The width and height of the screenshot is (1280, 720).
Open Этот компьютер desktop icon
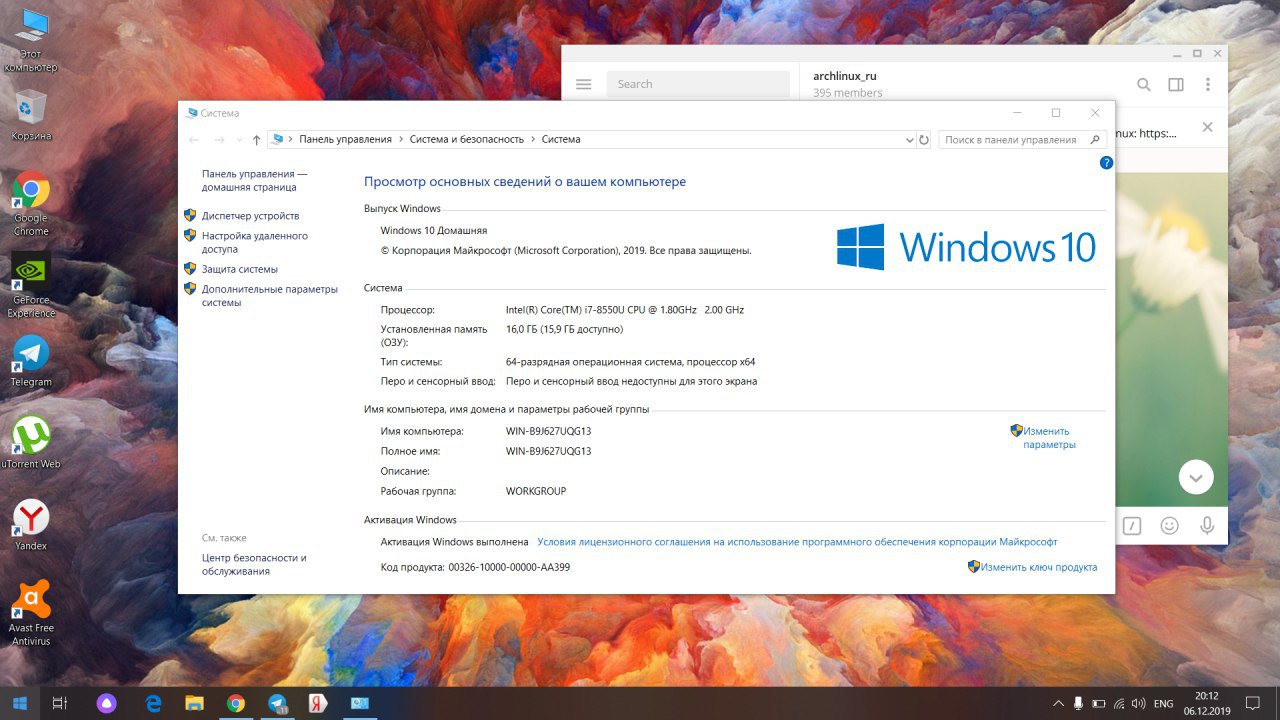[x=31, y=40]
